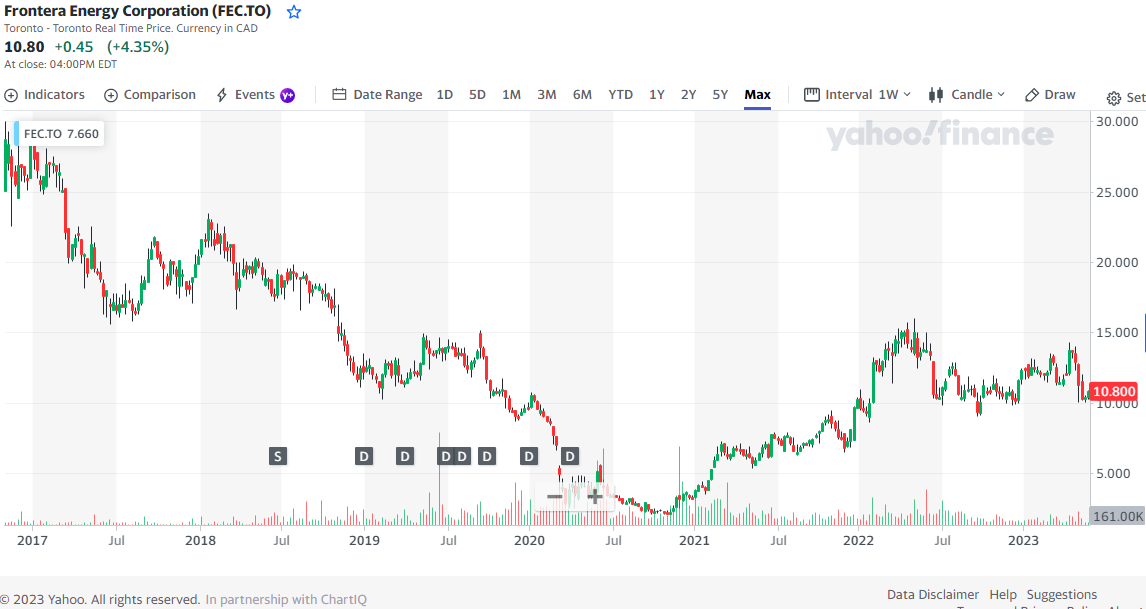Viewport: 1146px width, 609px height.
Task: Select the 3M time range
Action: pyautogui.click(x=547, y=94)
